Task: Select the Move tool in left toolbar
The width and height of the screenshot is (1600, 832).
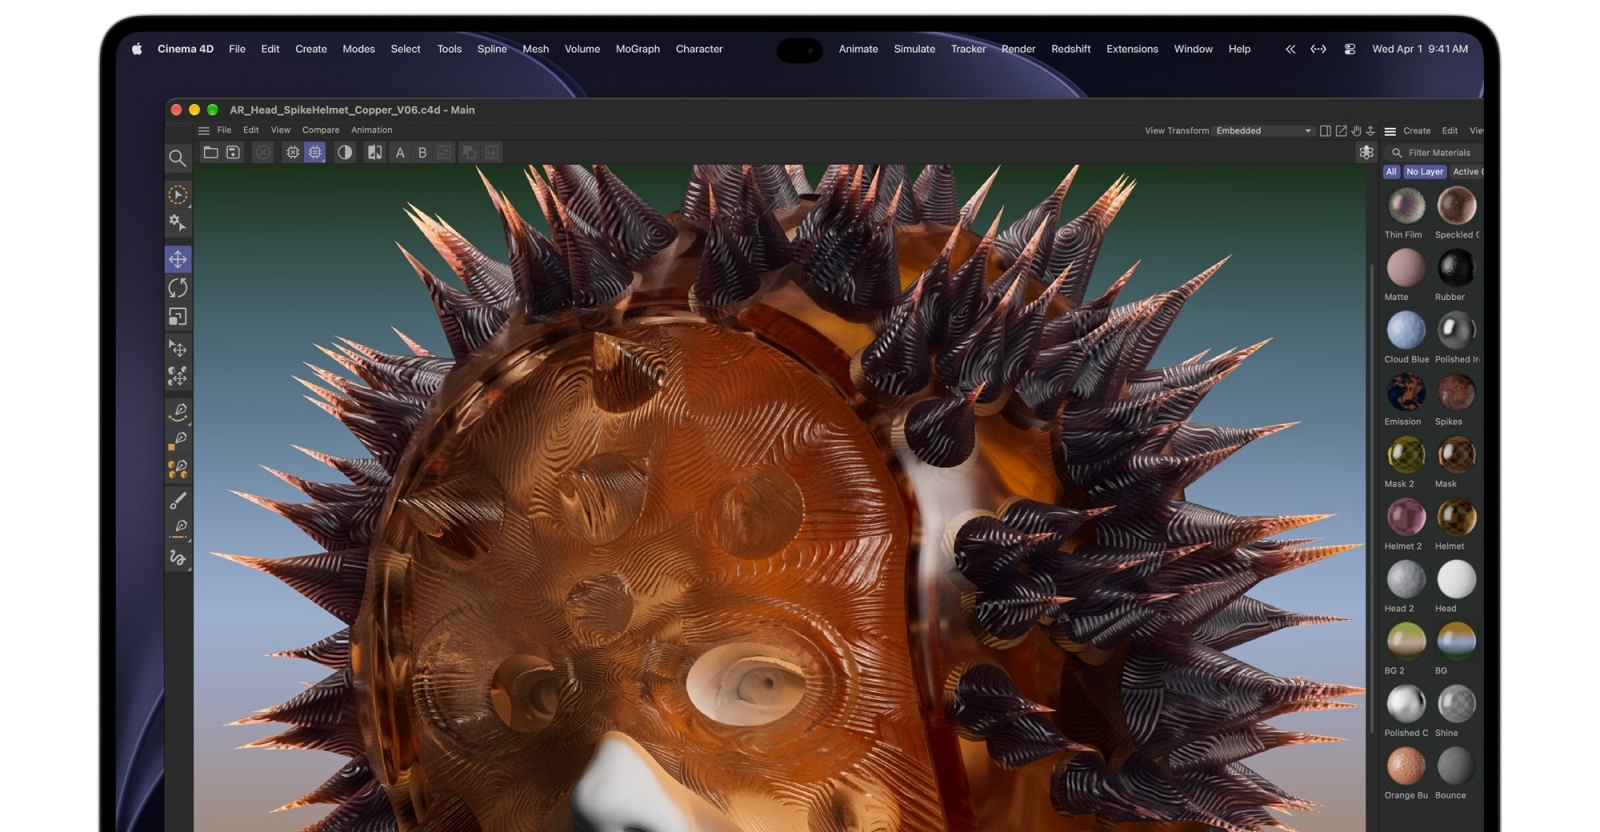Action: coord(177,259)
